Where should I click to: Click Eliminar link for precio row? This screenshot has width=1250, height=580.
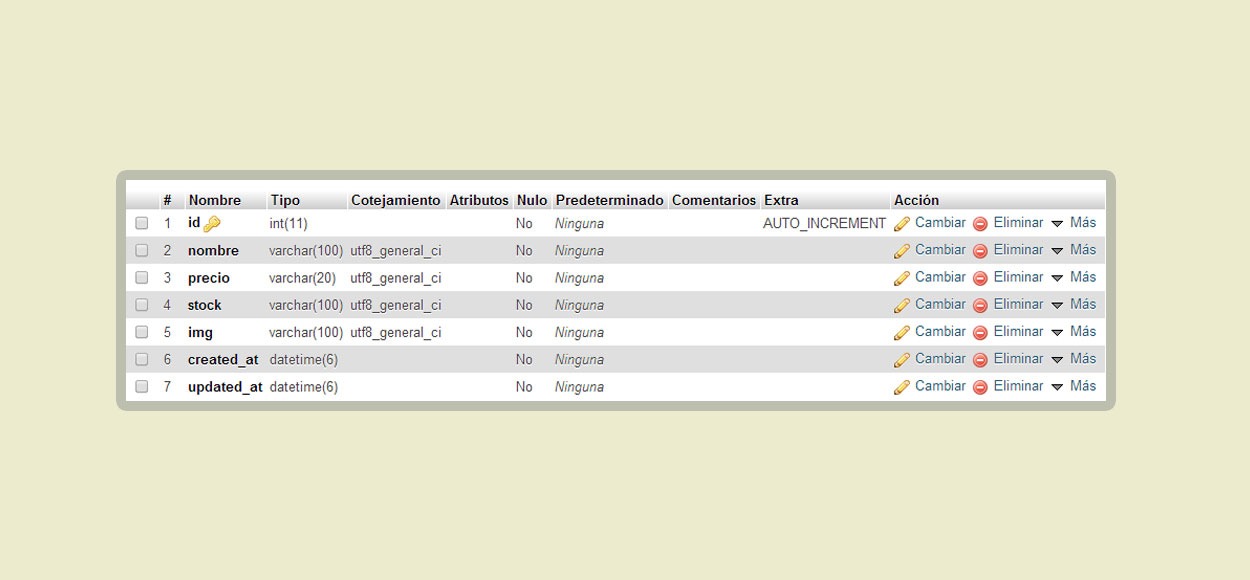1018,277
